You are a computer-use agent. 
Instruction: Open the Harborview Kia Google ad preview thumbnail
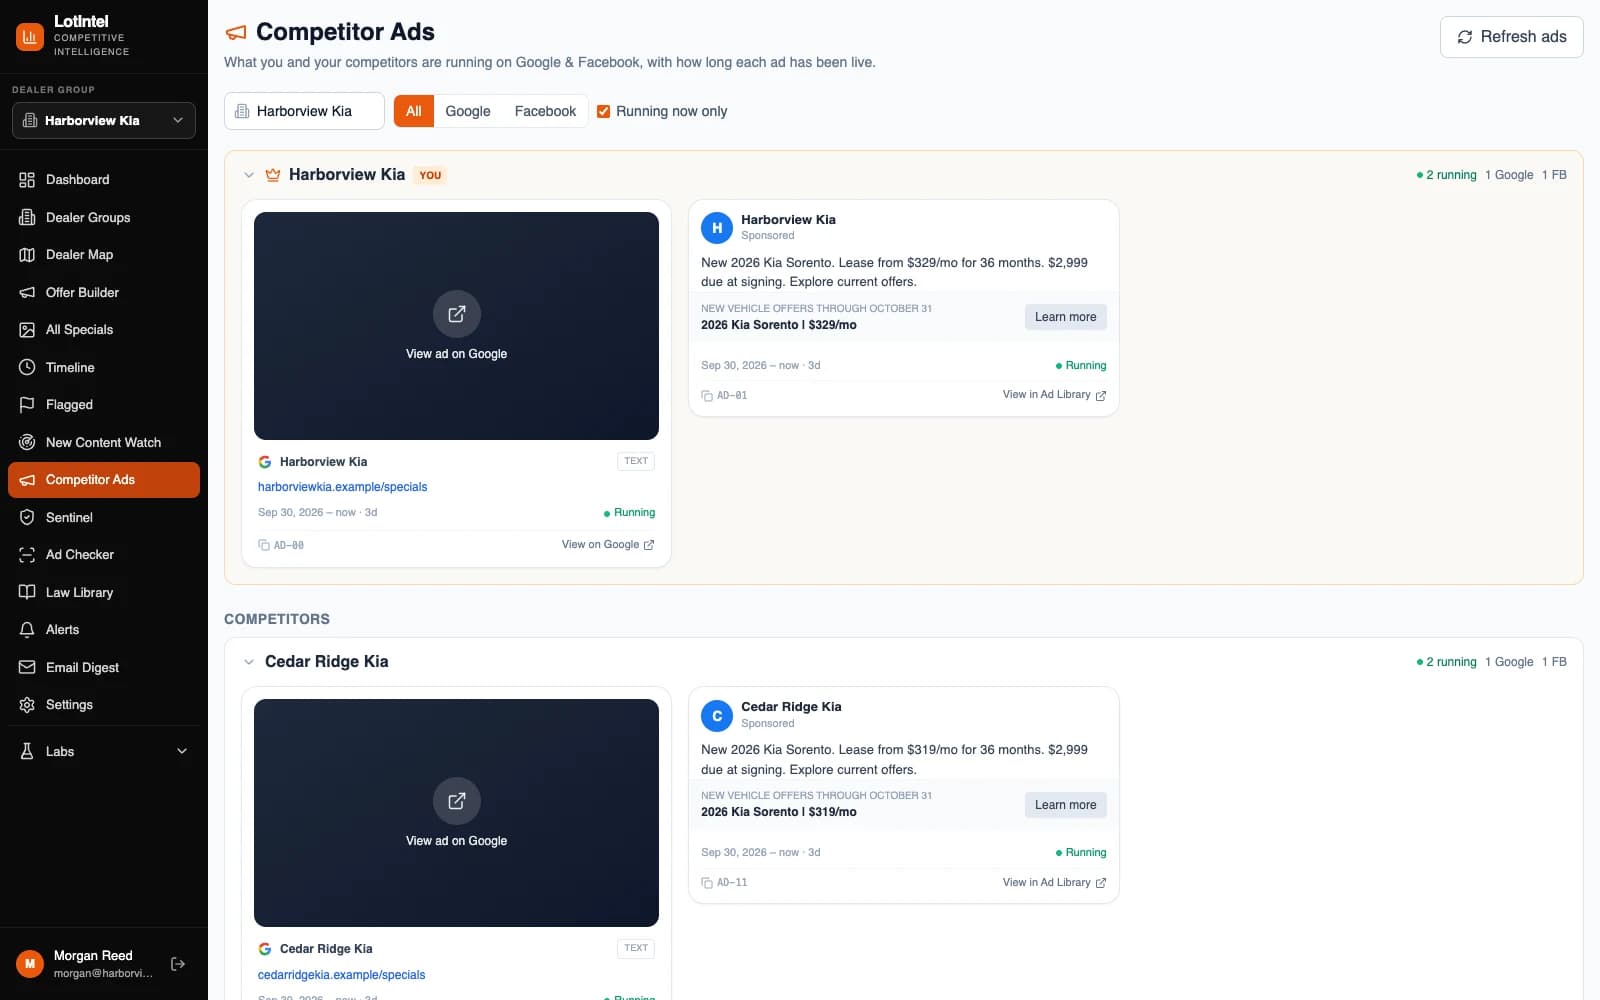click(456, 326)
